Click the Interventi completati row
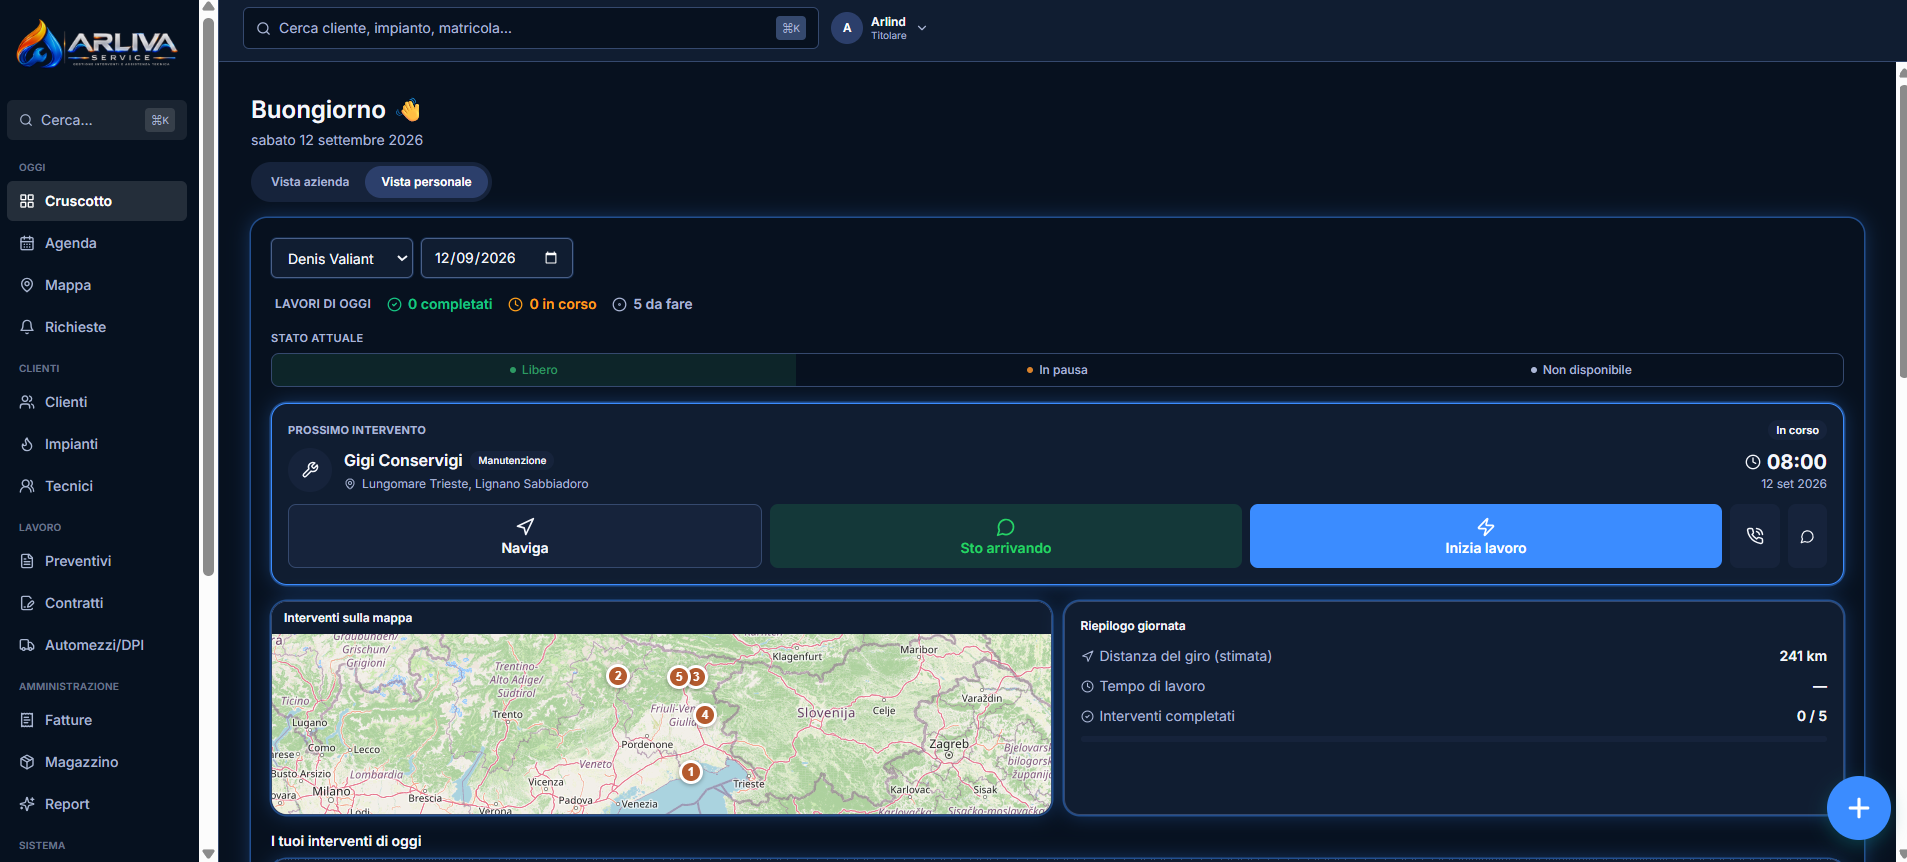1907x862 pixels. coord(1454,716)
